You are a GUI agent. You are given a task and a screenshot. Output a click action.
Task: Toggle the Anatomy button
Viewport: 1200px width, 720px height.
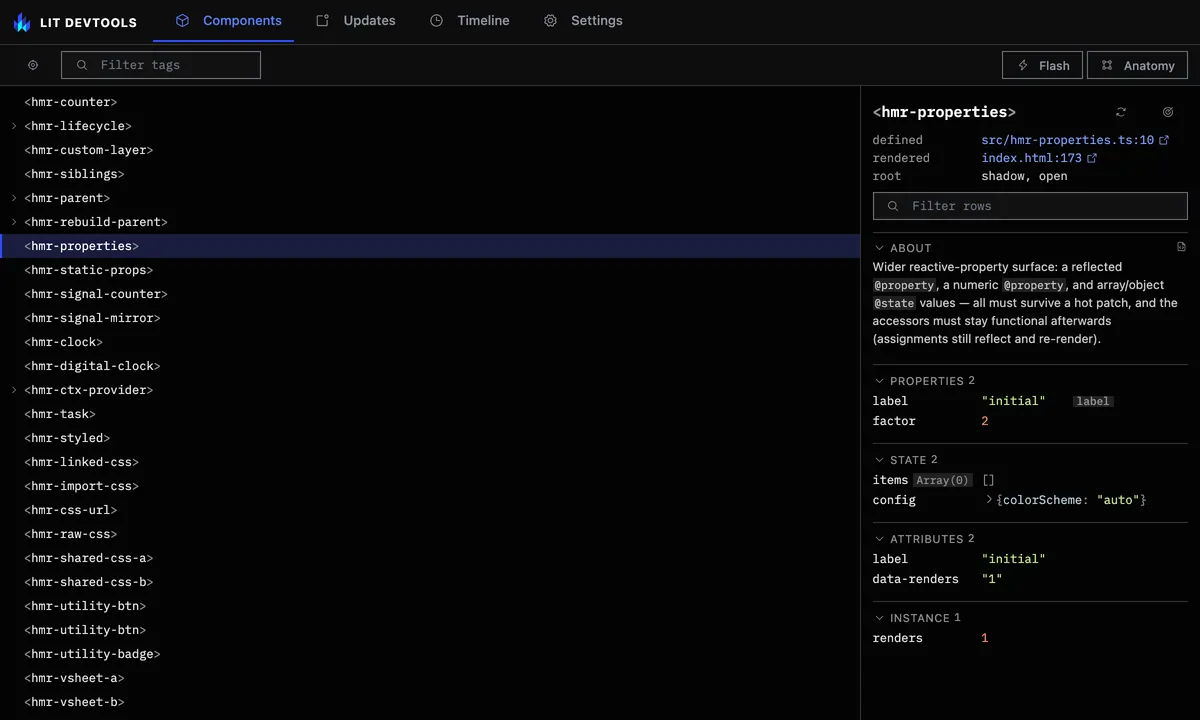pyautogui.click(x=1137, y=65)
